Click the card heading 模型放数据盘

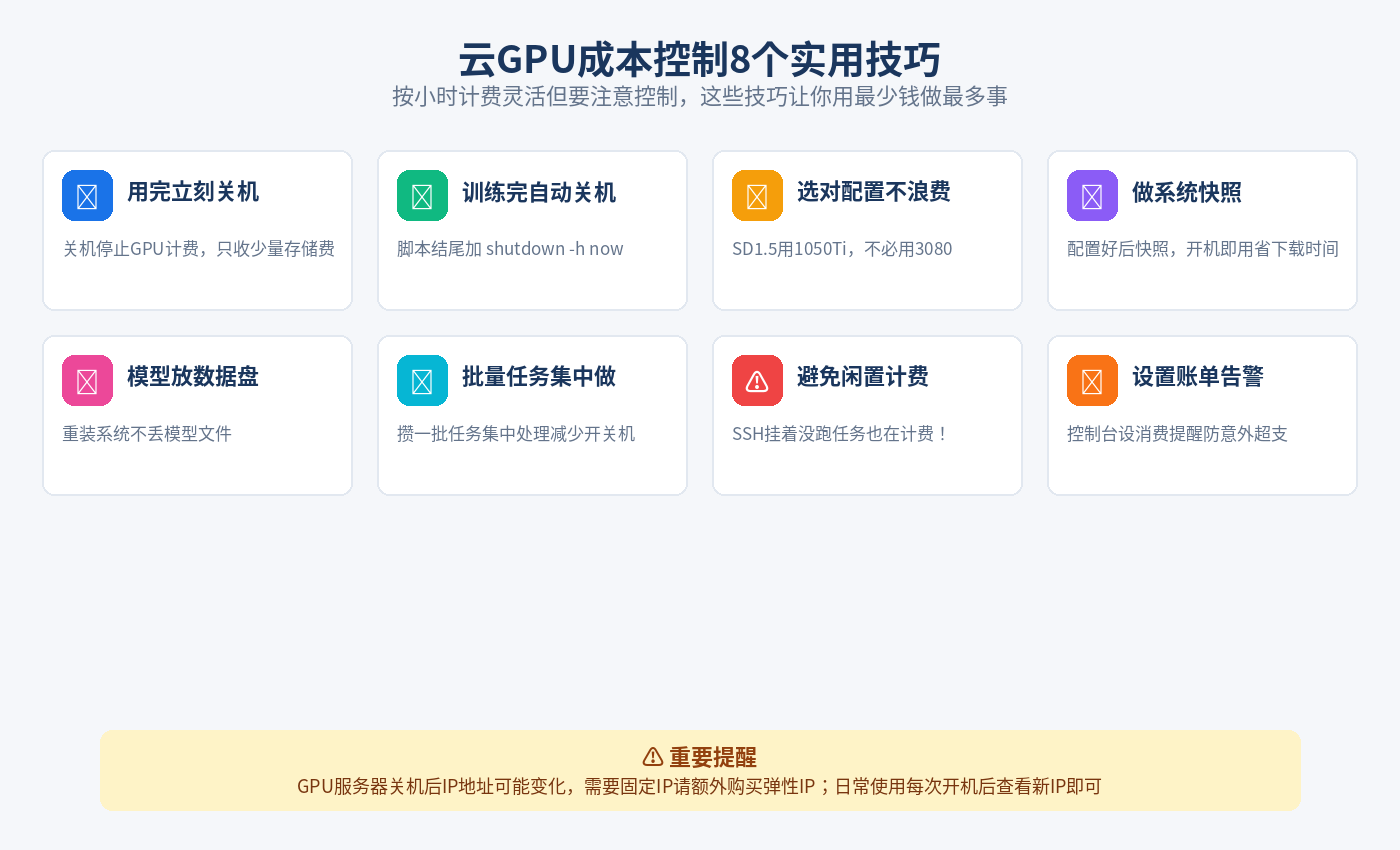(193, 377)
